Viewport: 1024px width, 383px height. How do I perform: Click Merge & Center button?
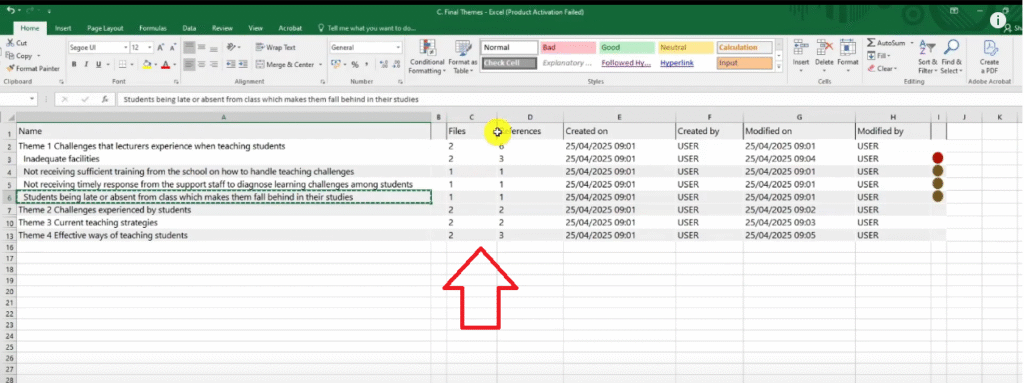(285, 65)
